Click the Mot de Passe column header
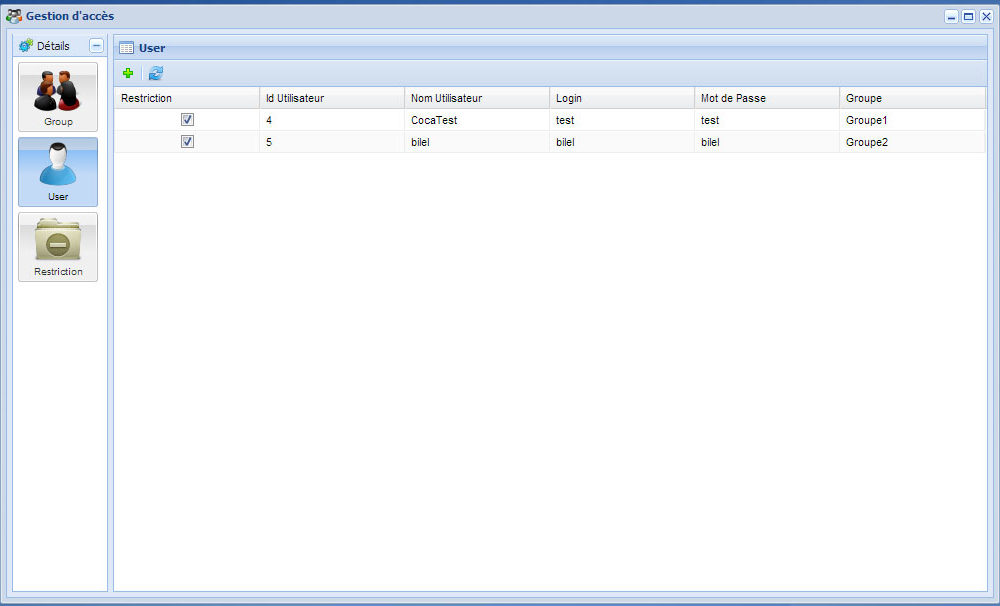 [x=733, y=98]
